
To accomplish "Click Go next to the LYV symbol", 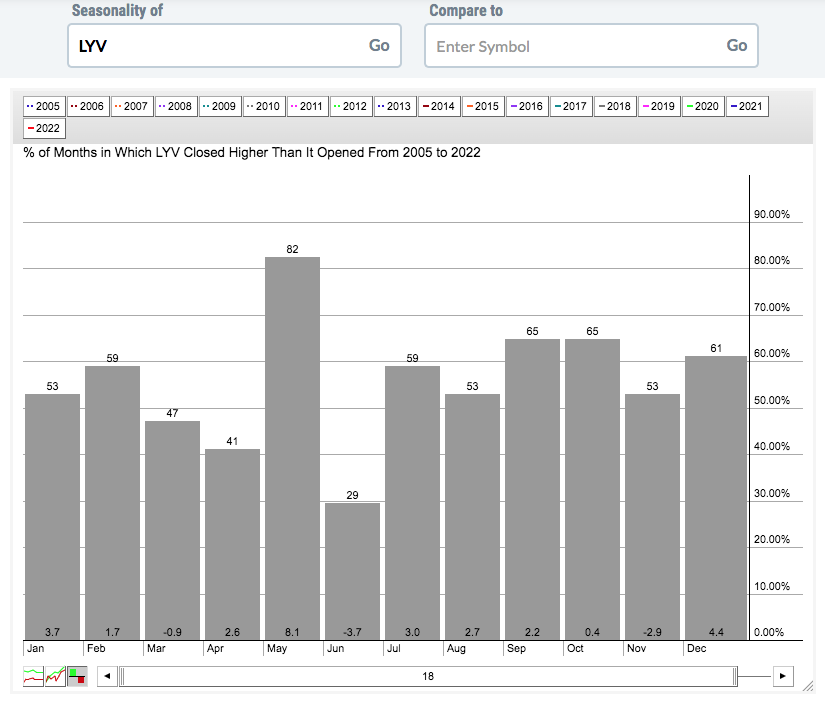I will pos(379,46).
